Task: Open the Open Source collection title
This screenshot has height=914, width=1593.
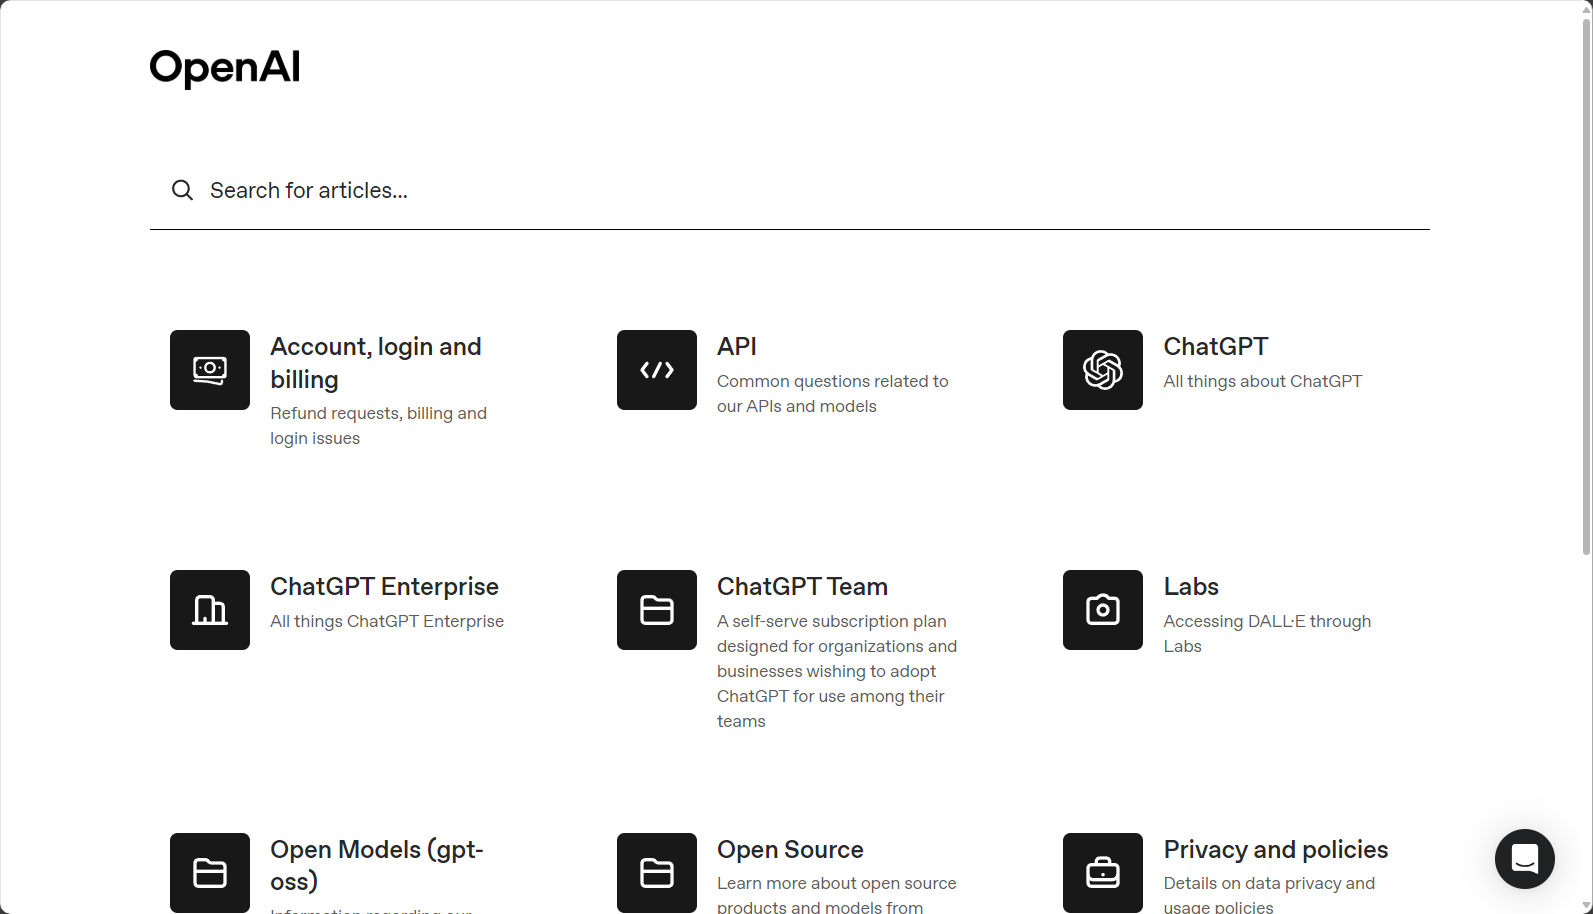Action: click(790, 849)
